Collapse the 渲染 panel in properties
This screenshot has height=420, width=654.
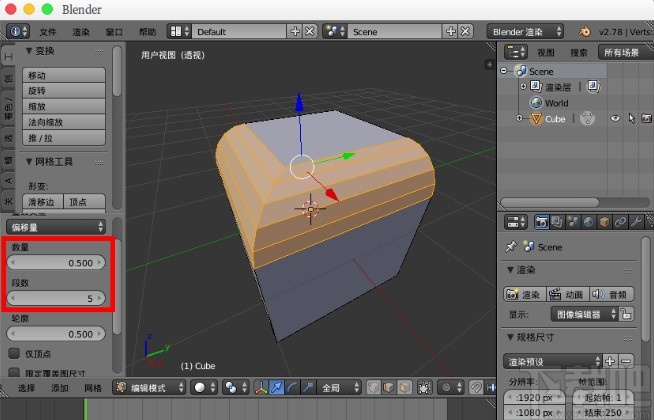(x=510, y=270)
